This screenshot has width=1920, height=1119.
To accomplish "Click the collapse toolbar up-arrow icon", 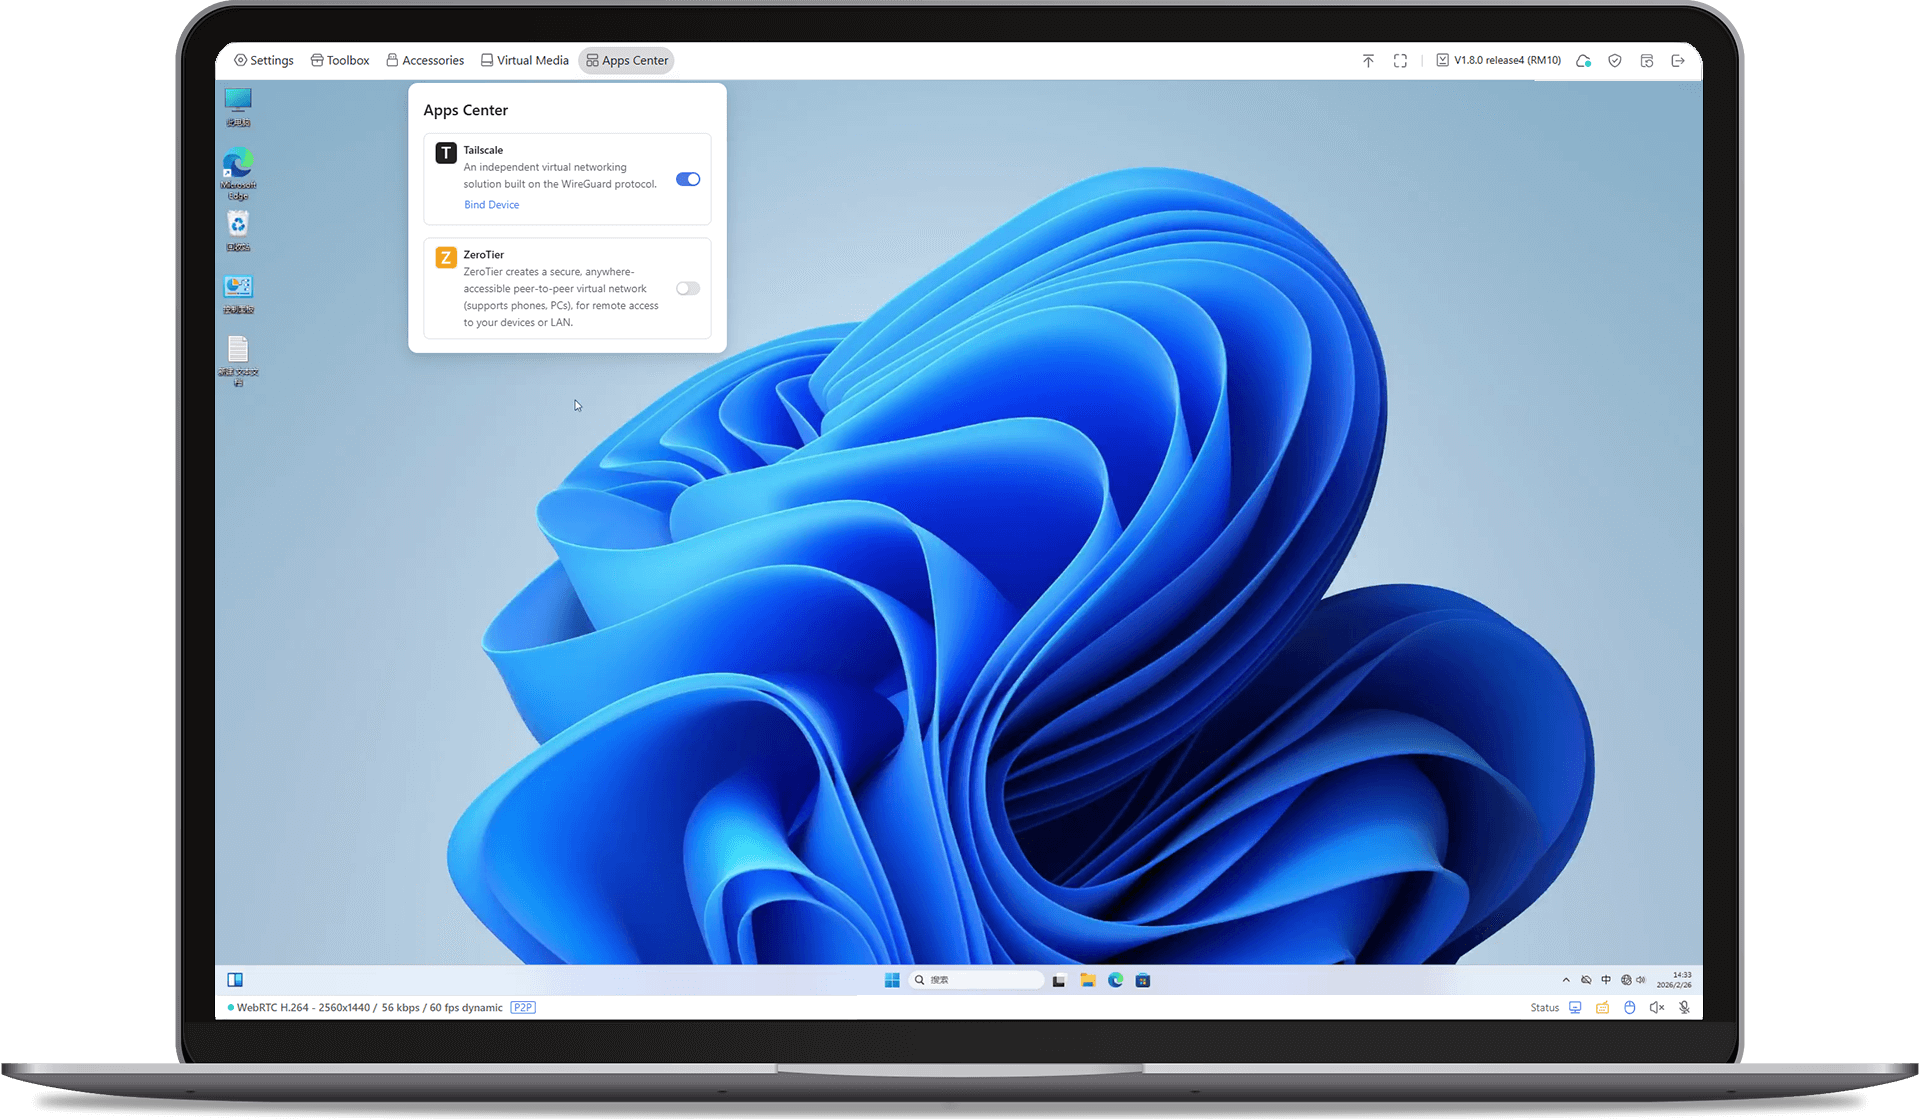I will (1368, 61).
